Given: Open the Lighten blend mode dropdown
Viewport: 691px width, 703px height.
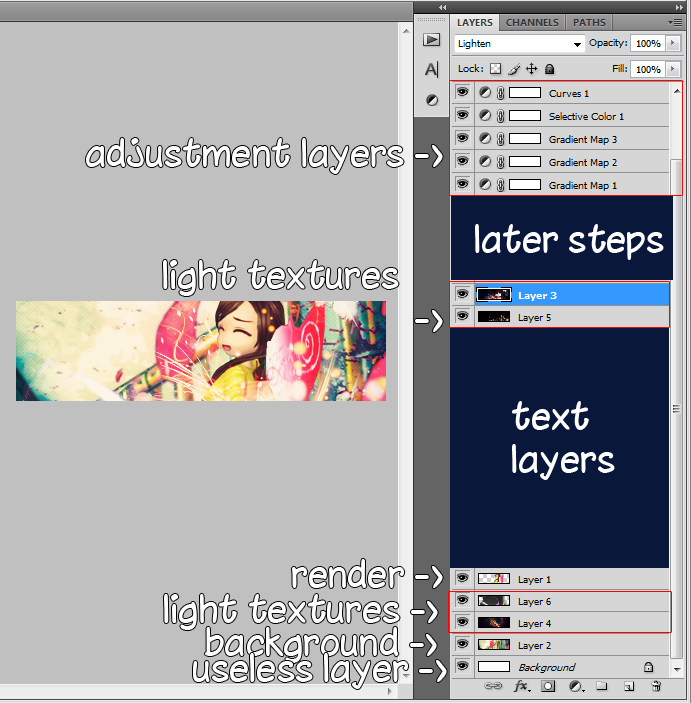Looking at the screenshot, I should click(519, 43).
